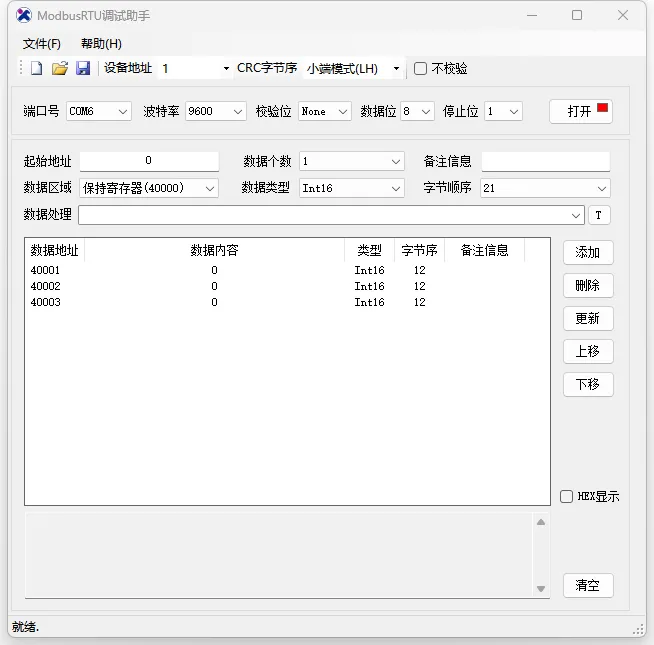Image resolution: width=654 pixels, height=645 pixels.
Task: Click the Open folder icon in toolbar
Action: click(x=60, y=68)
